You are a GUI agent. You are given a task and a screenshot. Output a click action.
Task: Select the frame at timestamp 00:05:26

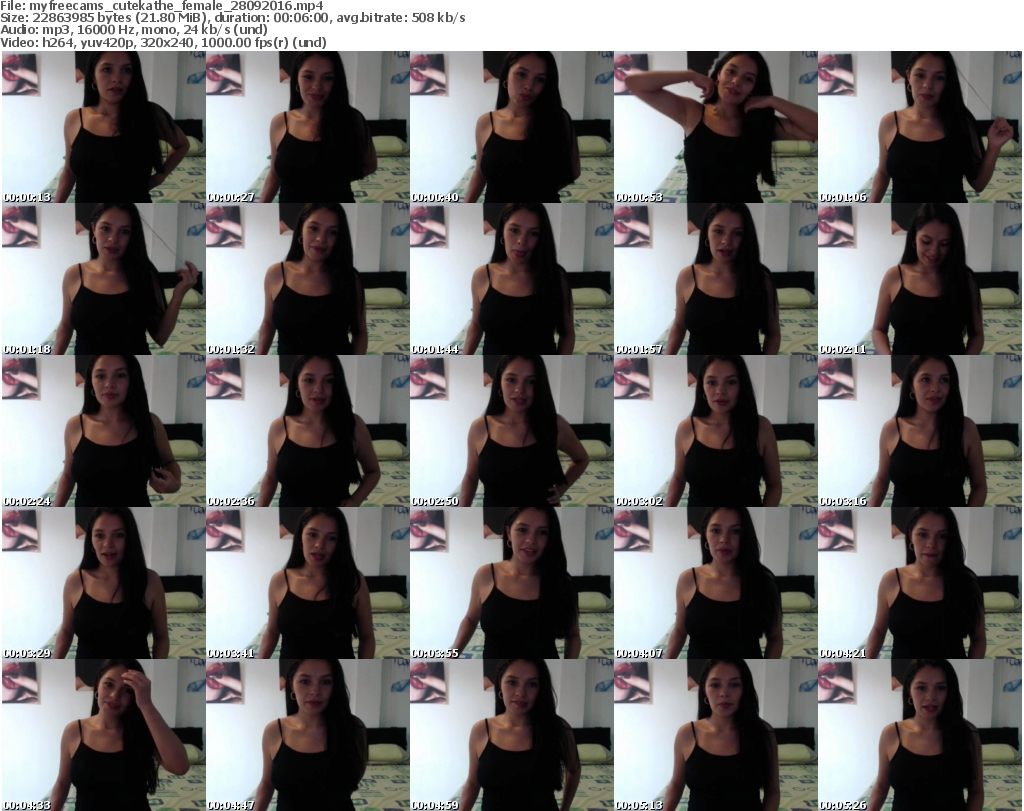tap(920, 735)
